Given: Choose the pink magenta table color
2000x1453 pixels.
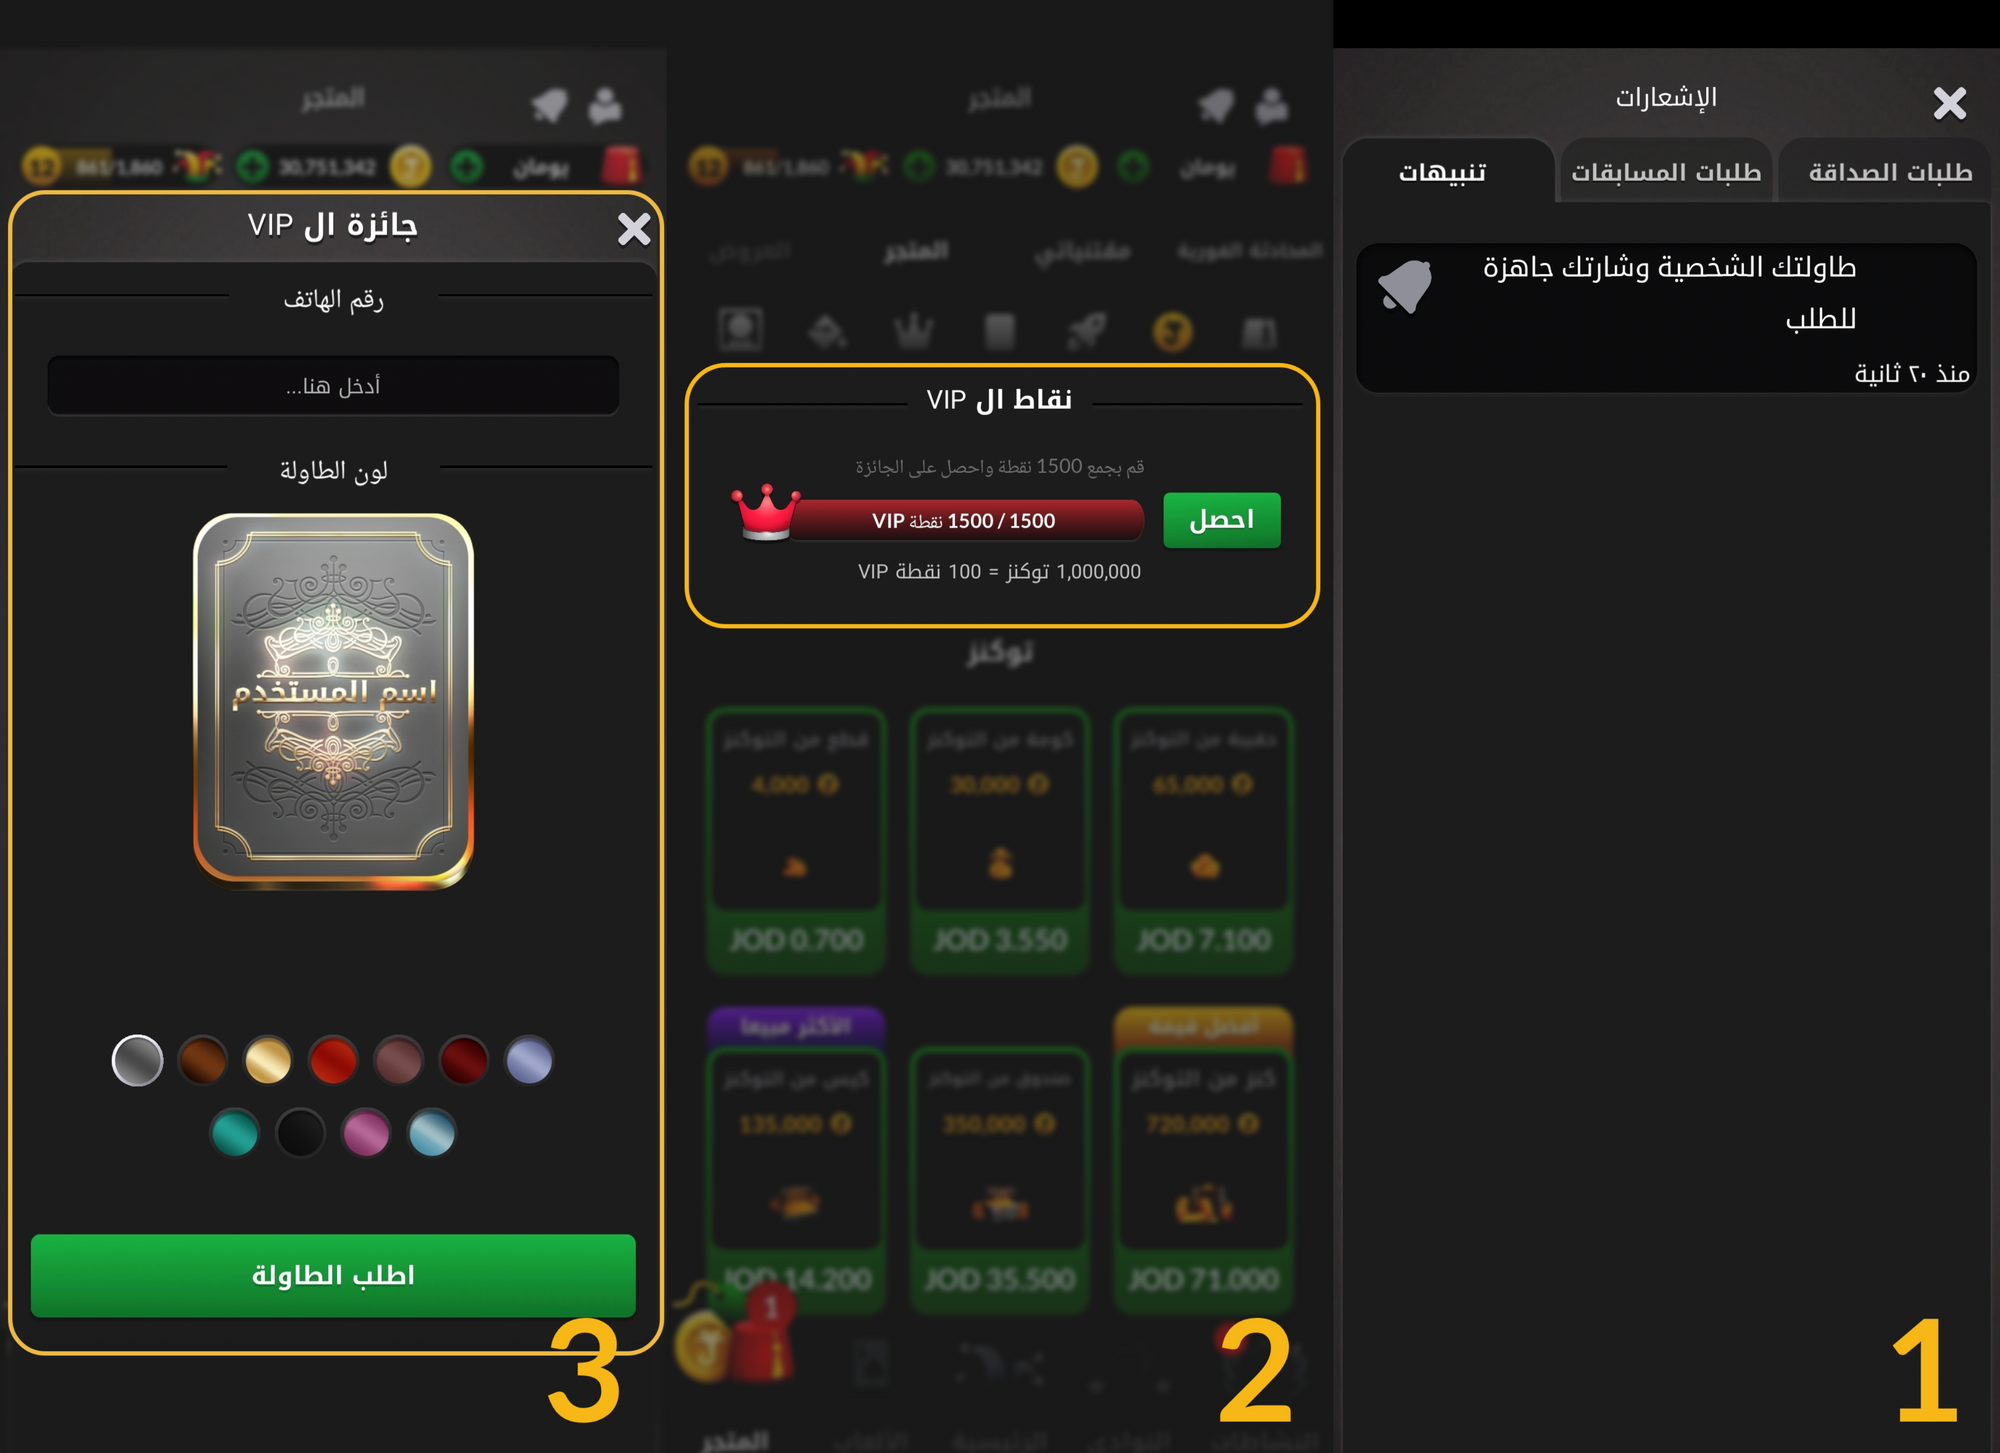Looking at the screenshot, I should coord(366,1133).
